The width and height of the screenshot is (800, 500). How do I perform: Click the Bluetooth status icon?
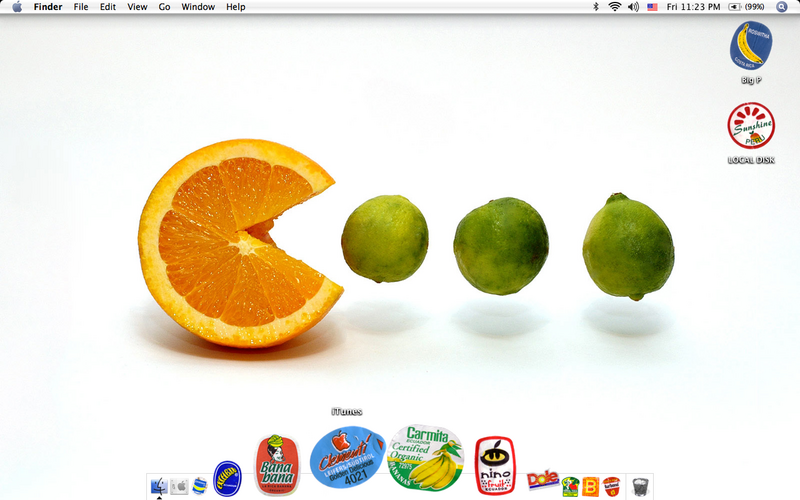click(595, 7)
